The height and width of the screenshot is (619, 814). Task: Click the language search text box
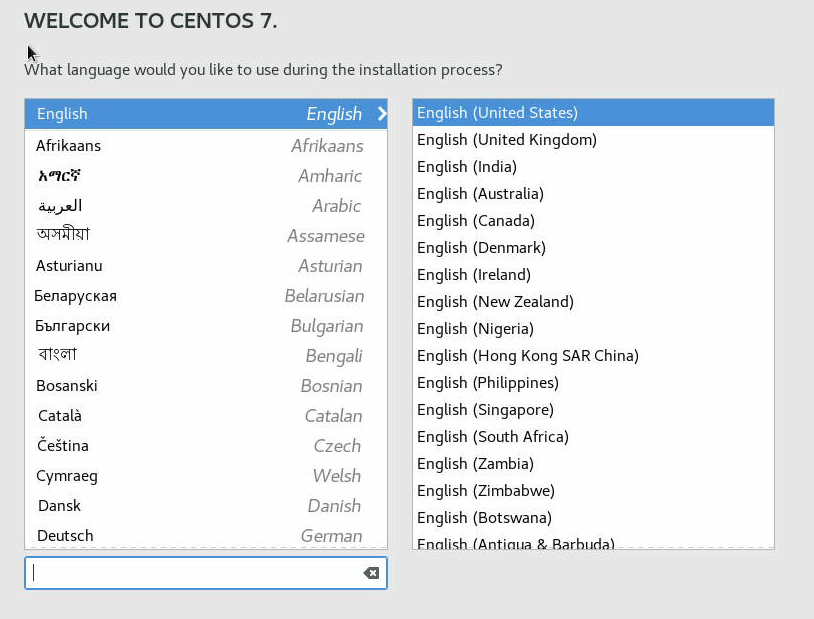coord(196,573)
